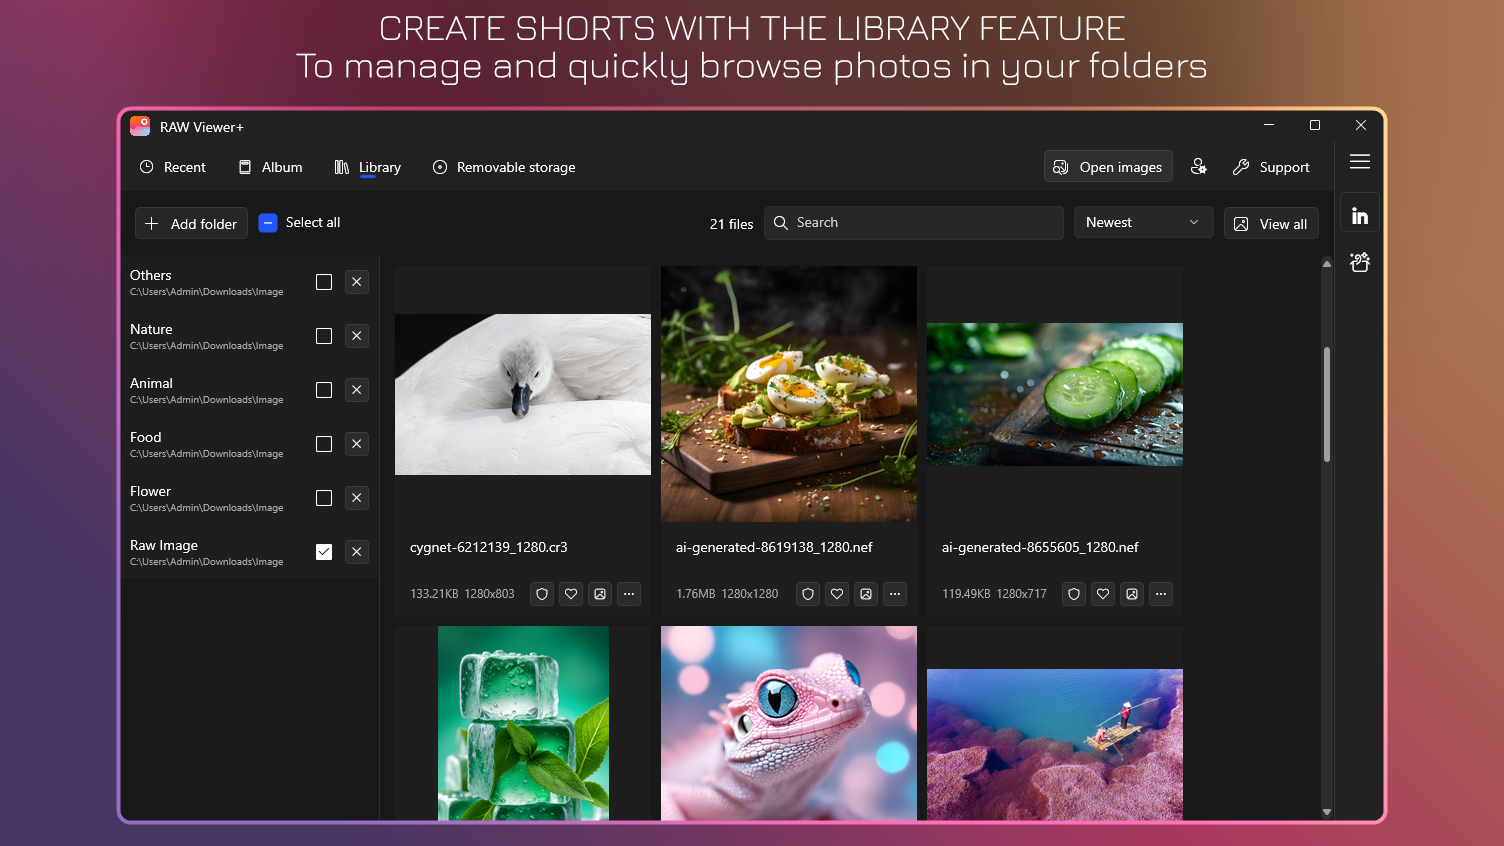Remove the Others folder with X
Image resolution: width=1504 pixels, height=846 pixels.
click(x=357, y=282)
